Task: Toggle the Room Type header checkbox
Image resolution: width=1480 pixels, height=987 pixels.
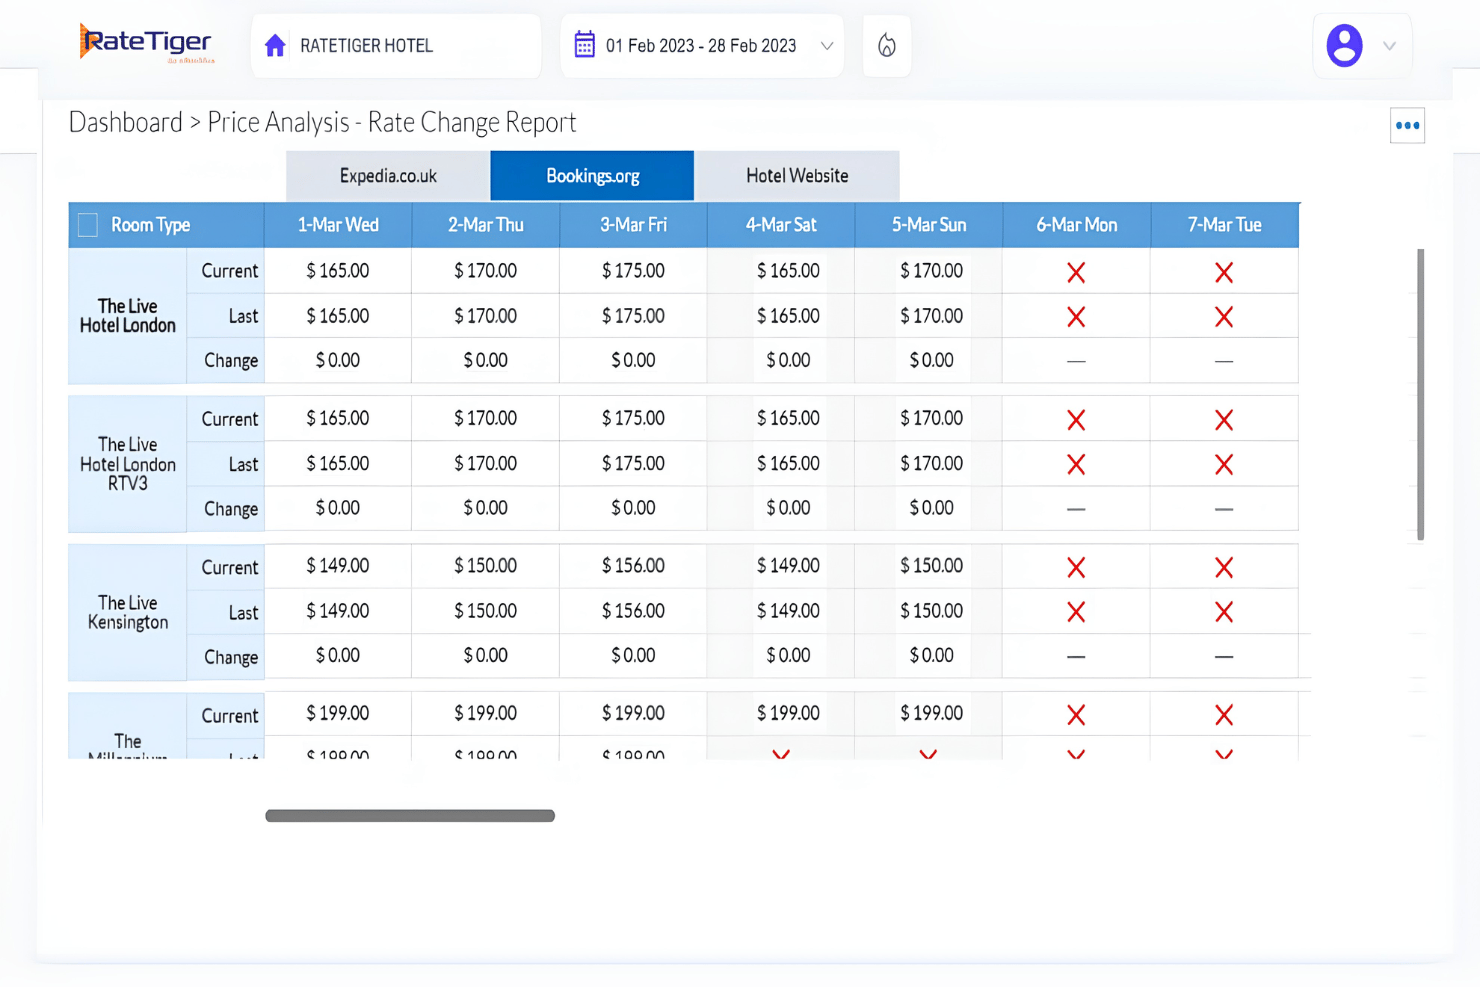Action: [x=88, y=225]
